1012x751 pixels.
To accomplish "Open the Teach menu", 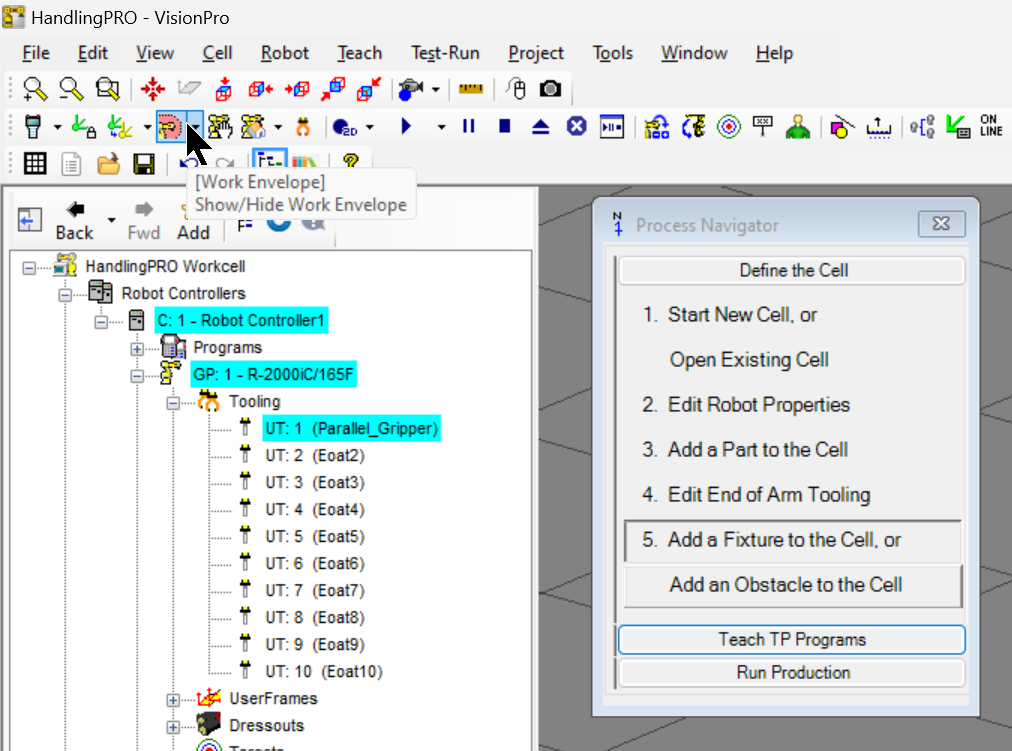I will (x=359, y=53).
